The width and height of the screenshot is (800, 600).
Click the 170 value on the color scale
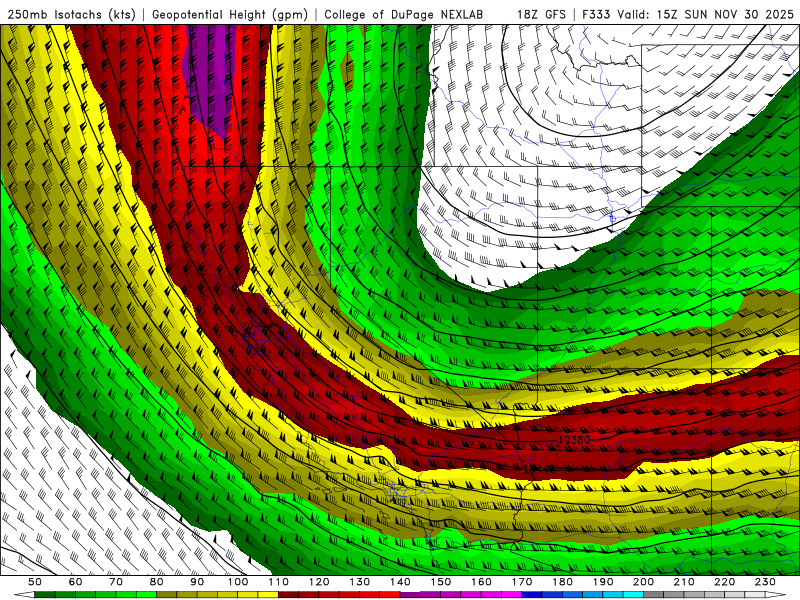[x=522, y=582]
